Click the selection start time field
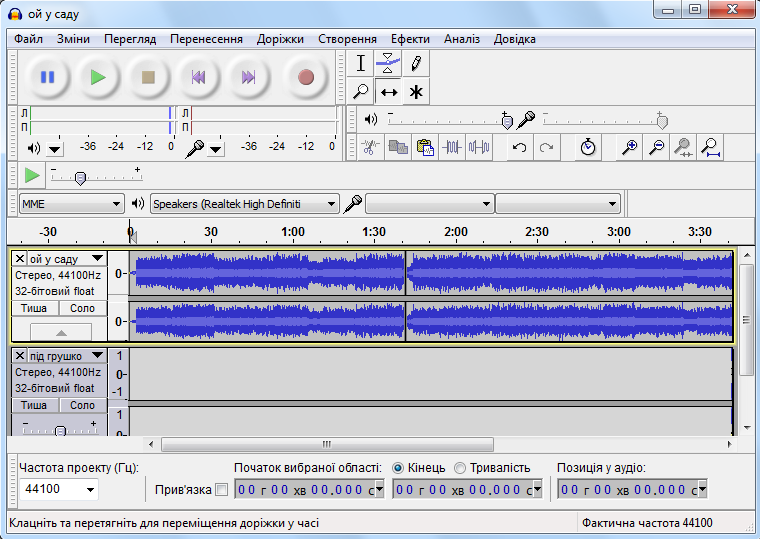Viewport: 761px width, 540px height. 310,490
